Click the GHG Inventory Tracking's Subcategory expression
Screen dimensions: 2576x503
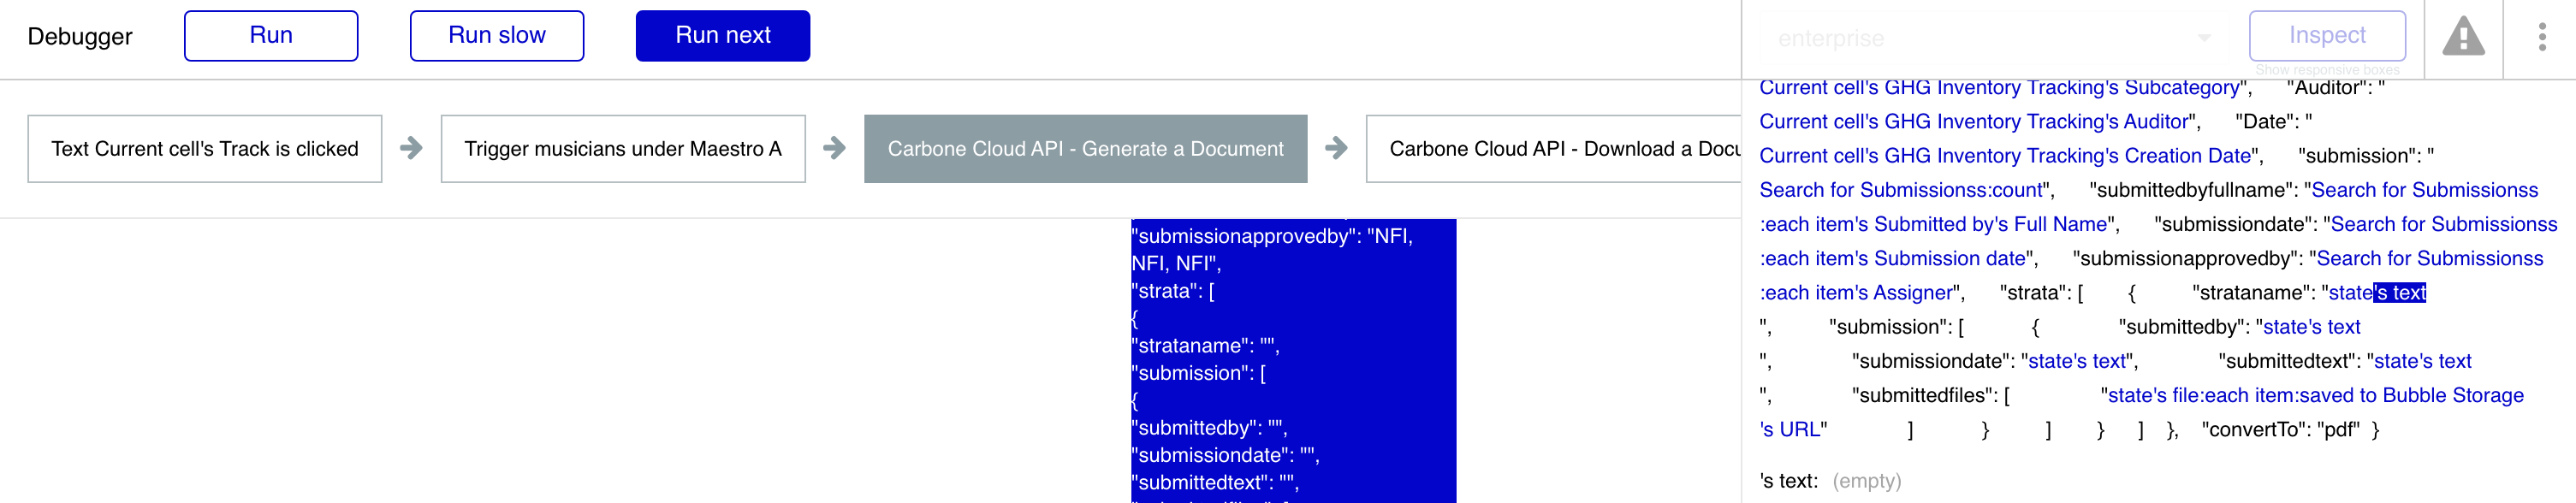(1999, 88)
